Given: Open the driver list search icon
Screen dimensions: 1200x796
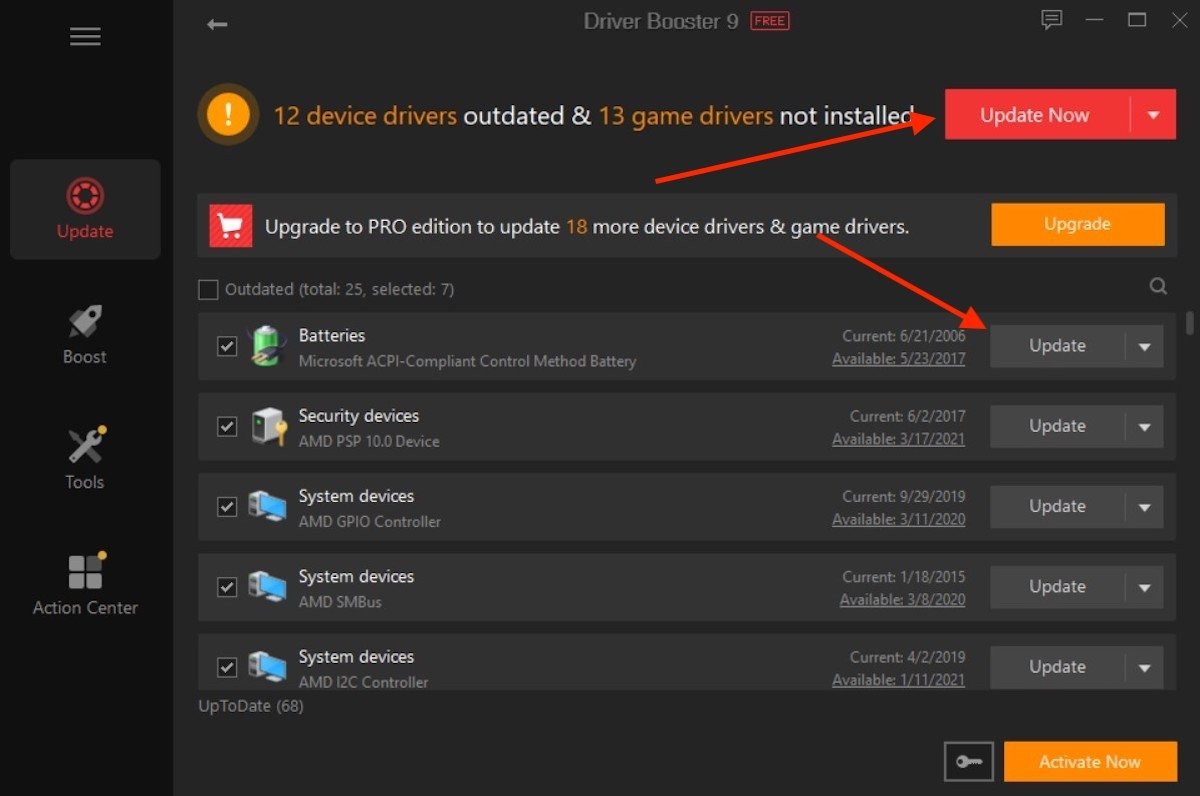Looking at the screenshot, I should tap(1158, 287).
